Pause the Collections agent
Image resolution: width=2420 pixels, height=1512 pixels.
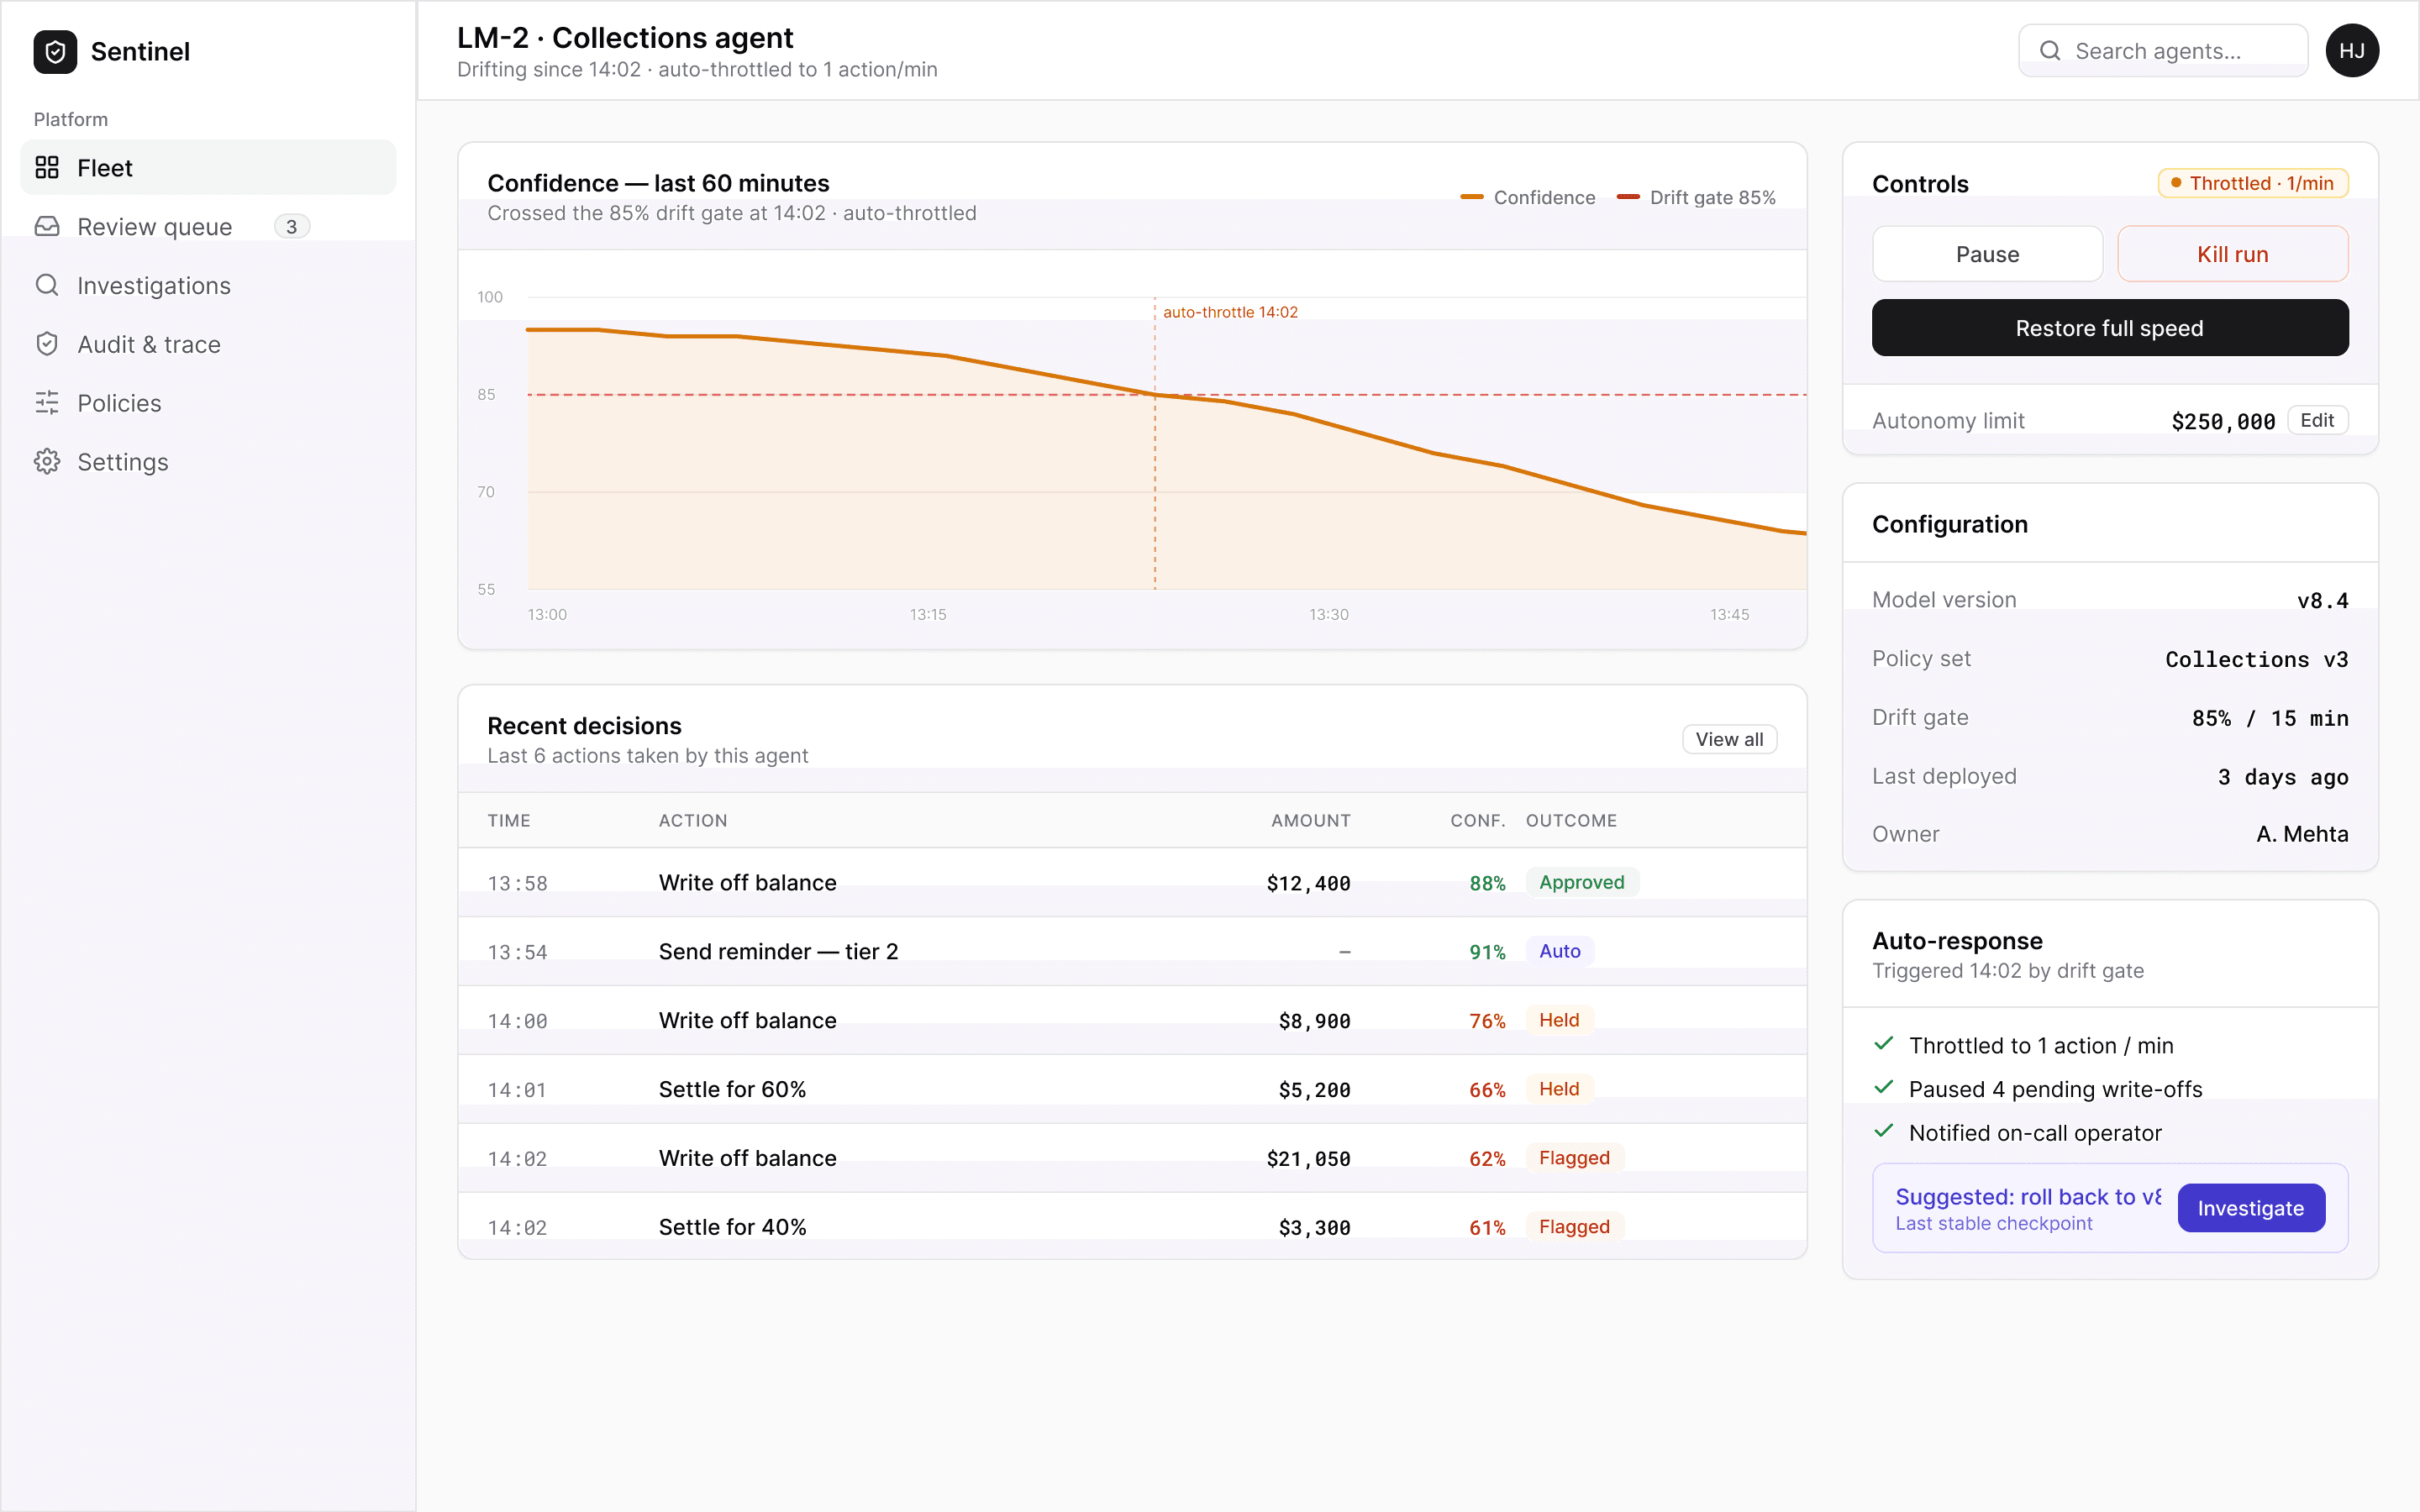click(1987, 254)
